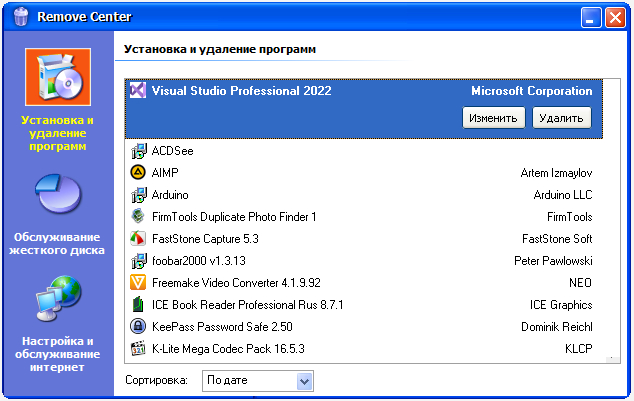Minimize the Remove Center window
Image resolution: width=634 pixels, height=401 pixels.
(591, 17)
